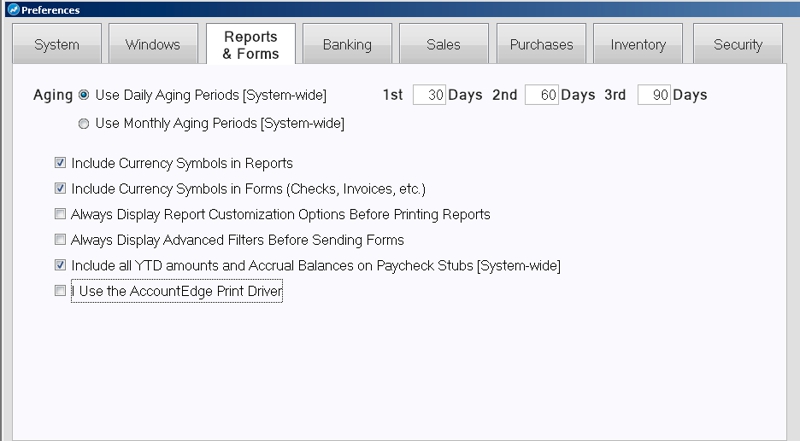Screen dimensions: 800x441
Task: Check I Use the AccountEdge Print Driver
Action: click(x=62, y=292)
